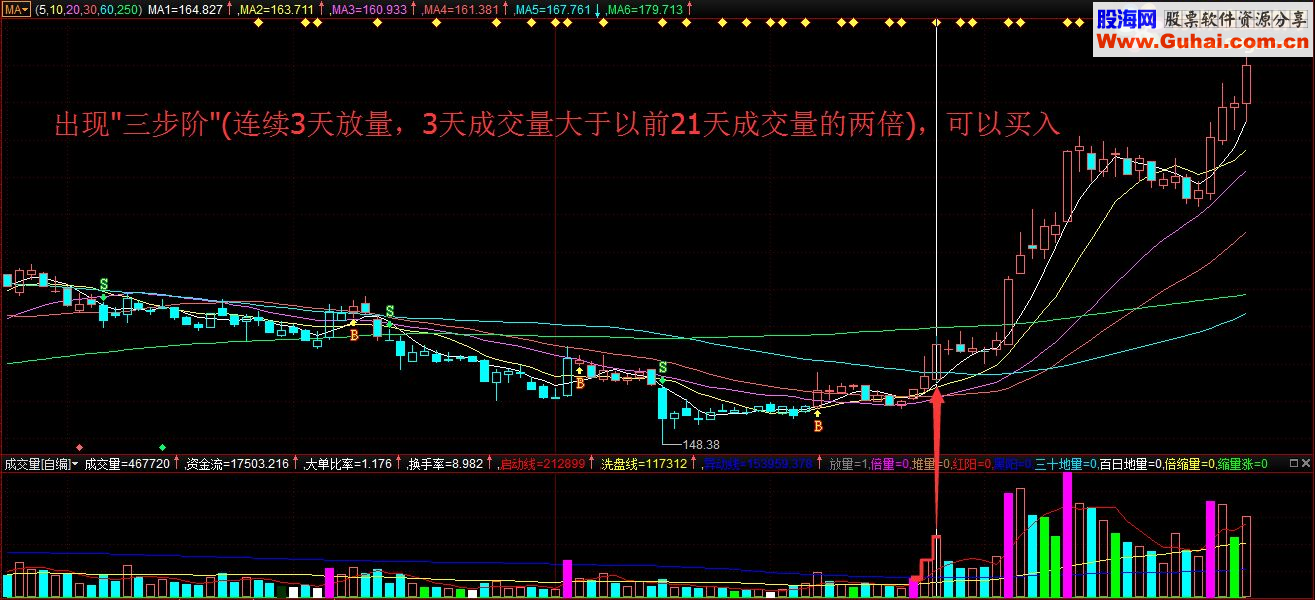The width and height of the screenshot is (1315, 600).
Task: Click the red 红阳=0 indicator flag
Action: point(970,464)
